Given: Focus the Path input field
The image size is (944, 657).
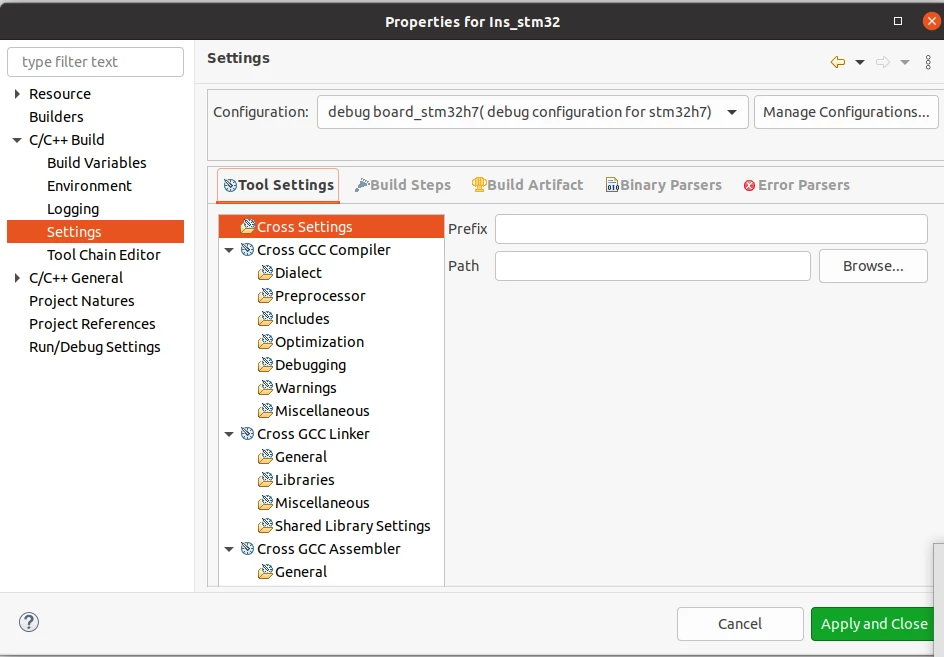Looking at the screenshot, I should coord(653,266).
